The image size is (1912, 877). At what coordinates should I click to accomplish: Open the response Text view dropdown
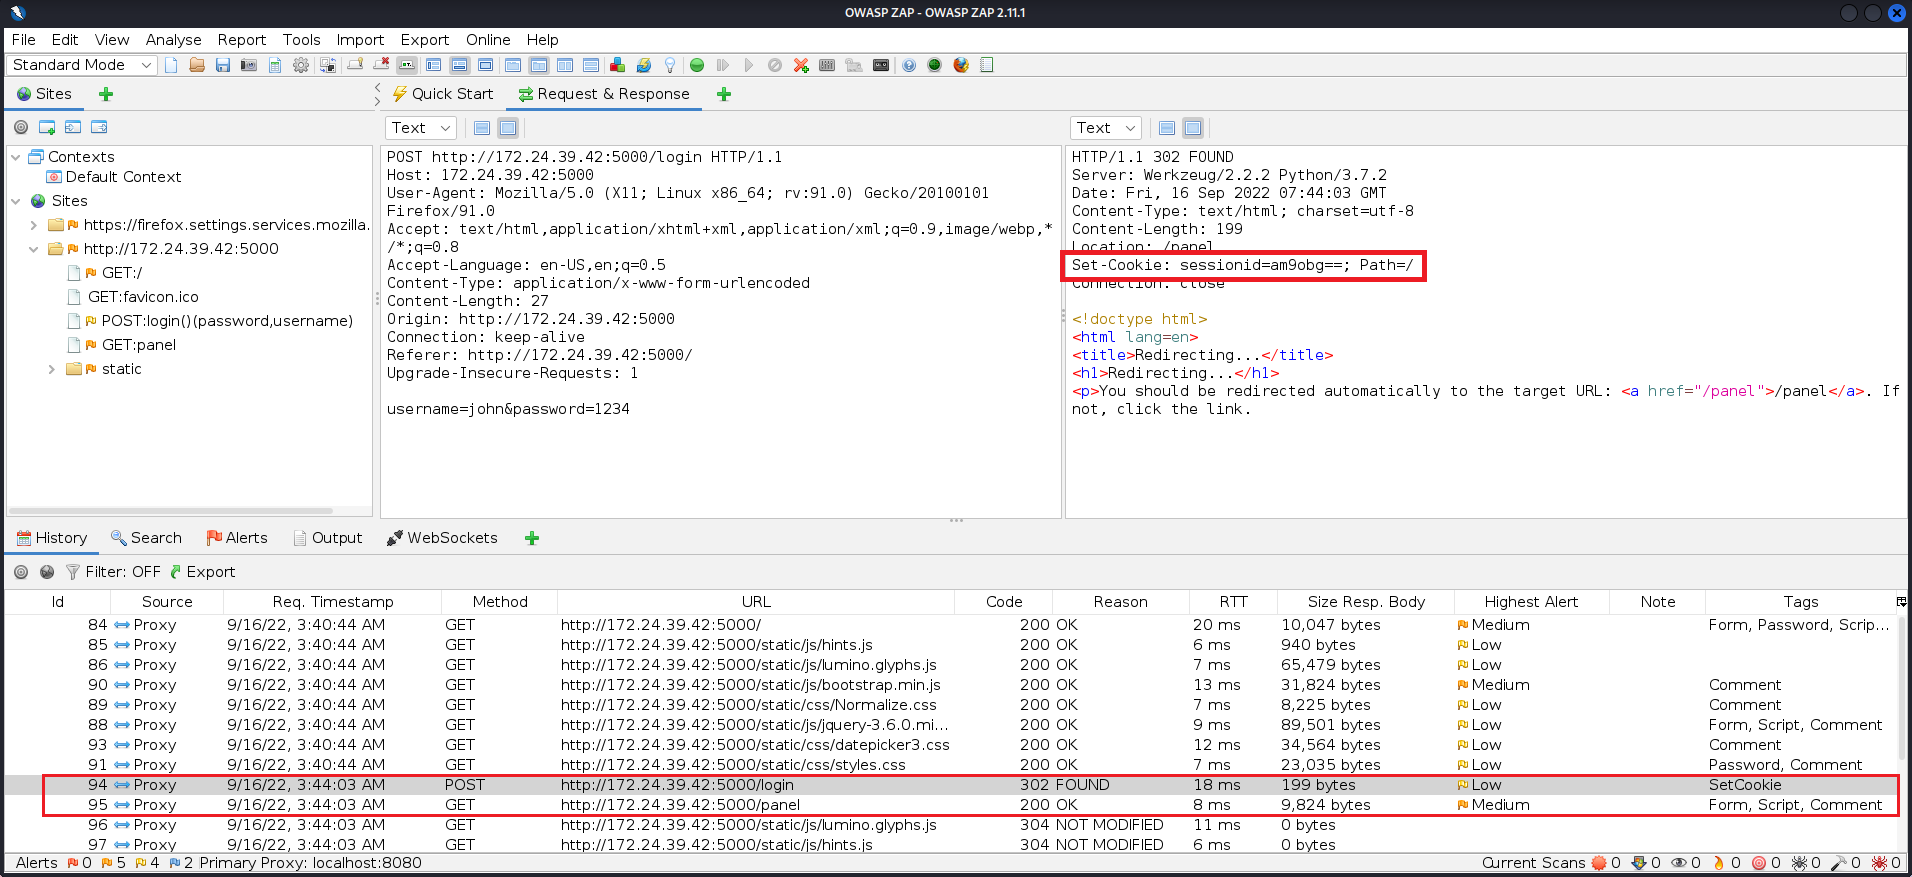click(1106, 128)
